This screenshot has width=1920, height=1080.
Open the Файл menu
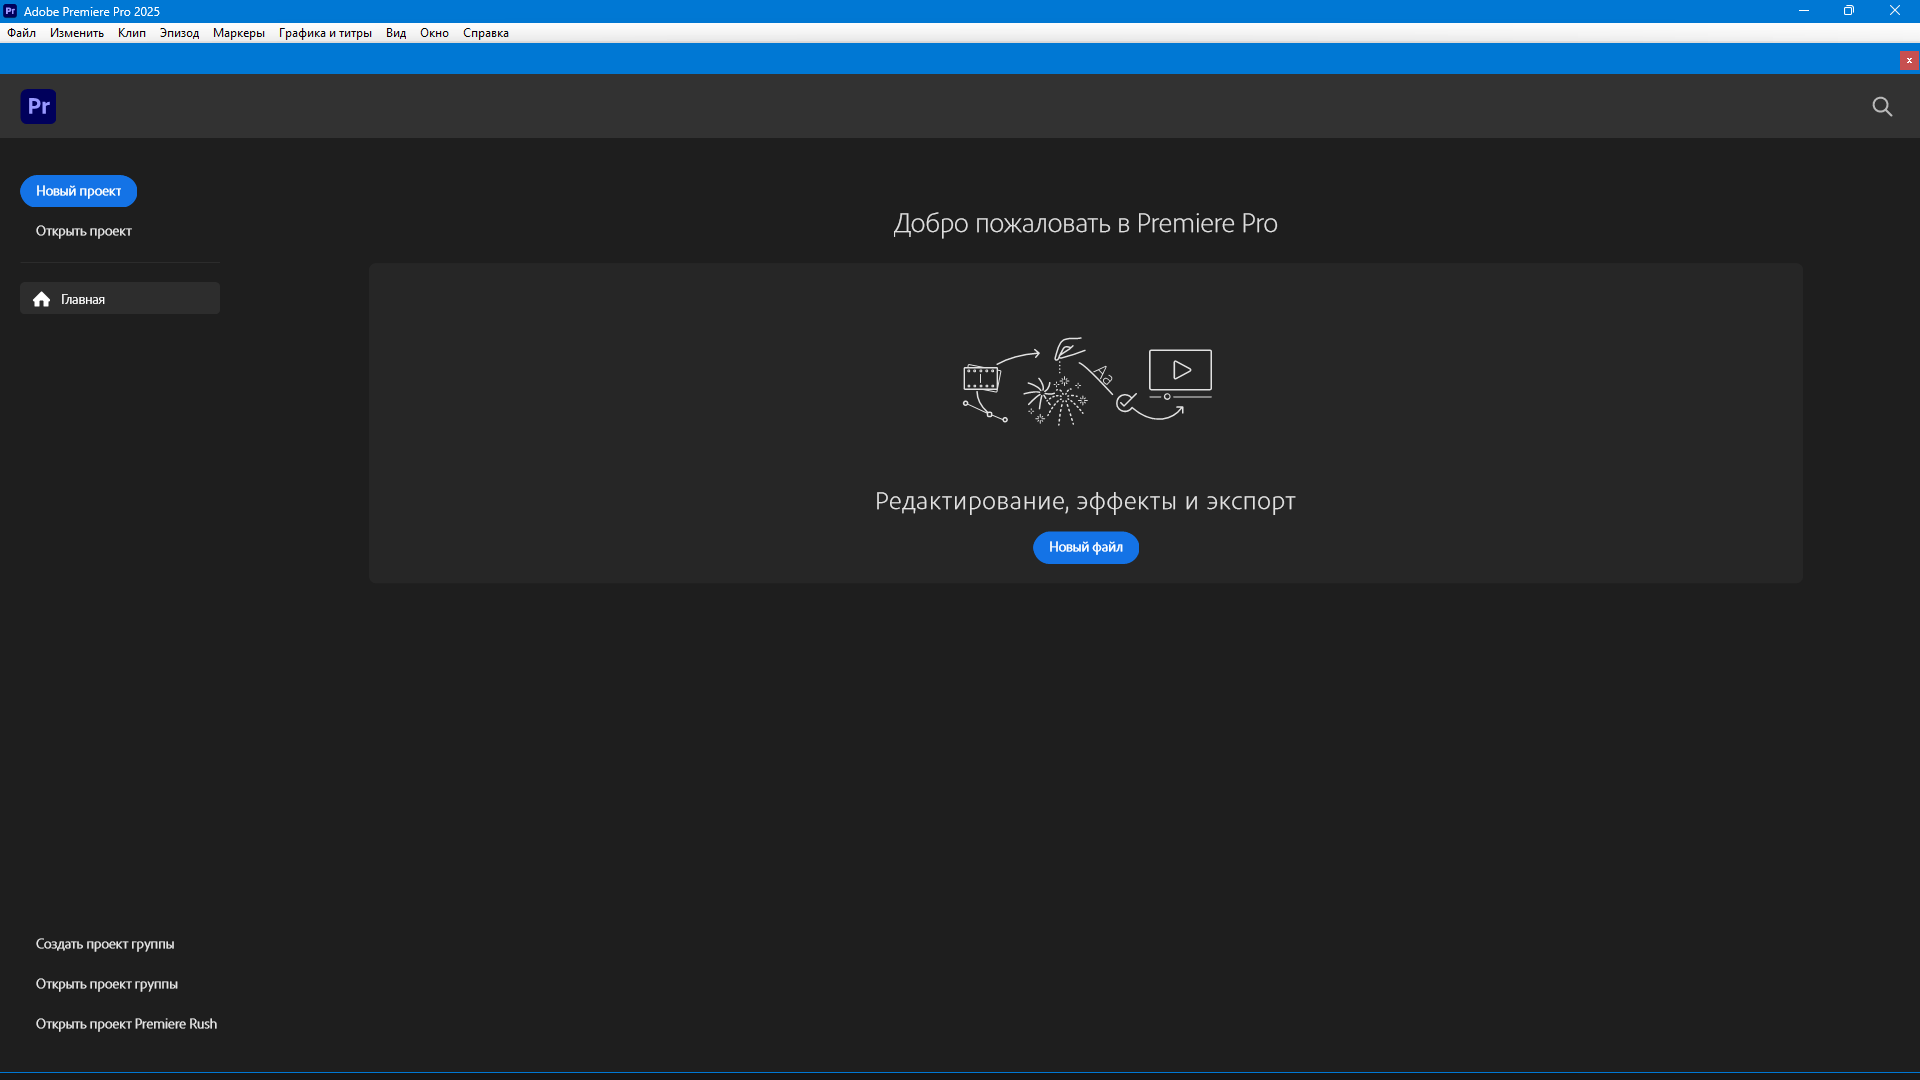tap(21, 33)
